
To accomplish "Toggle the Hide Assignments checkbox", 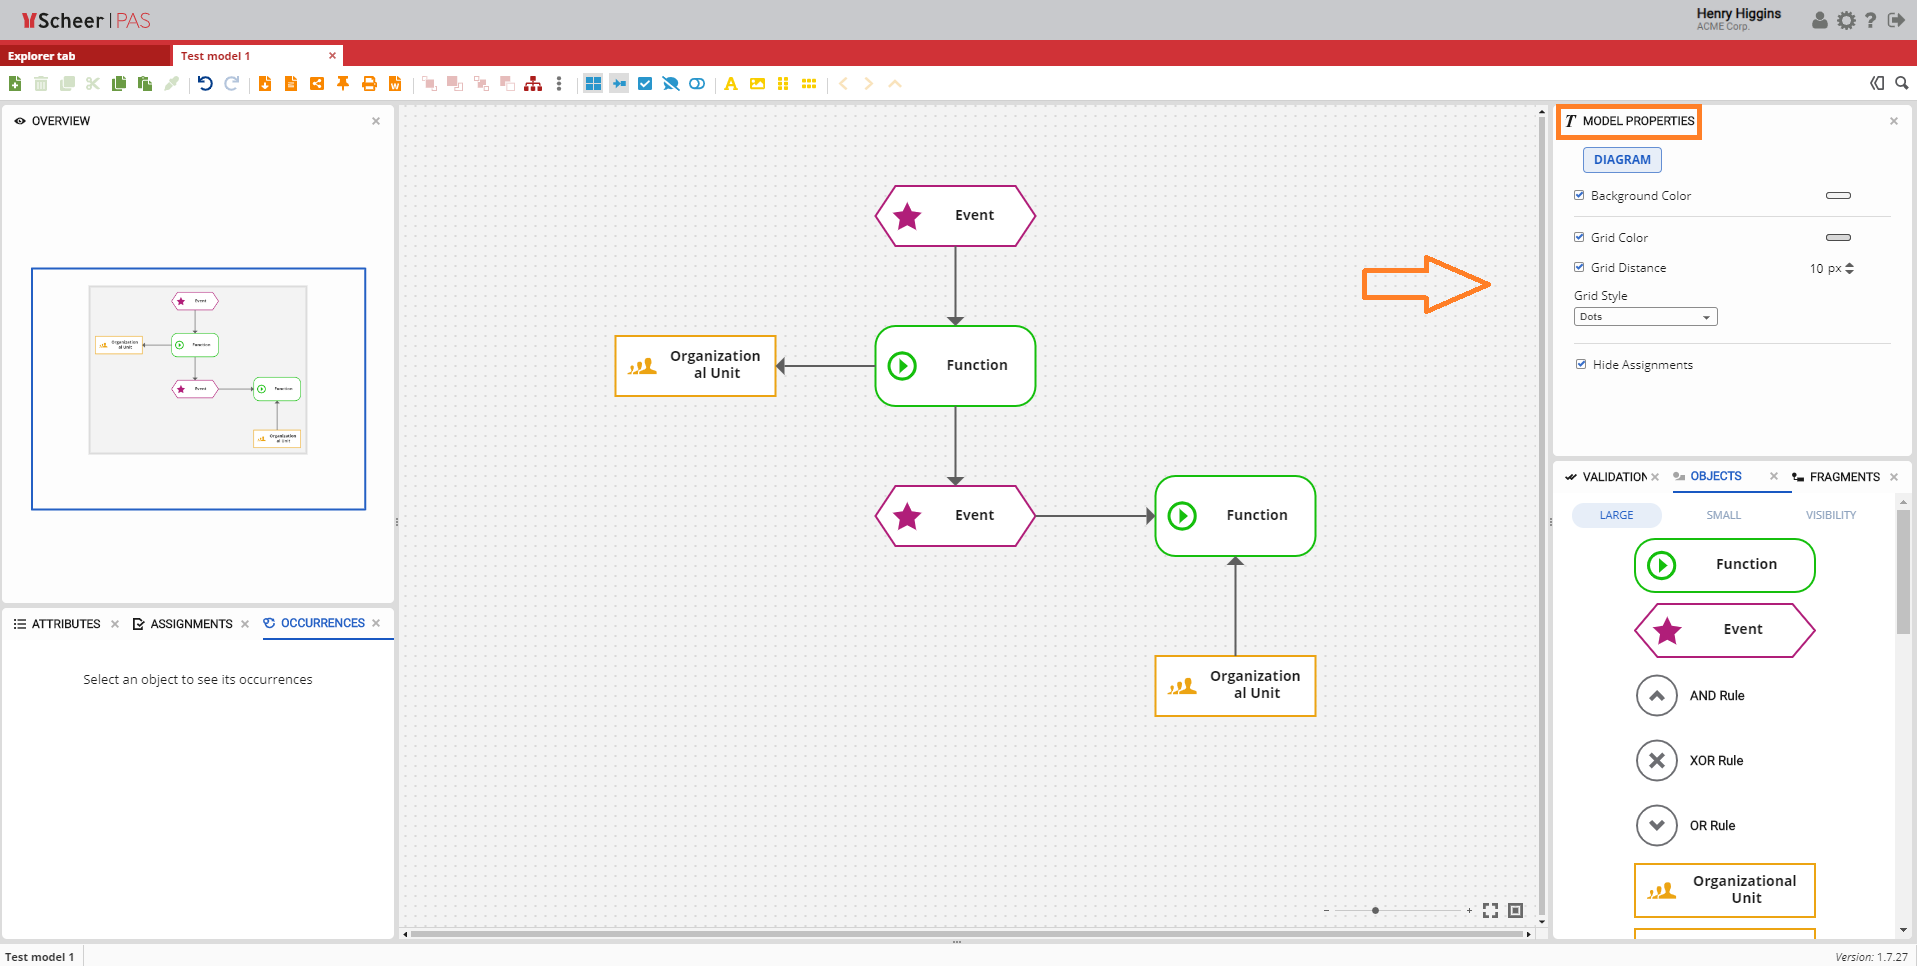I will point(1581,365).
